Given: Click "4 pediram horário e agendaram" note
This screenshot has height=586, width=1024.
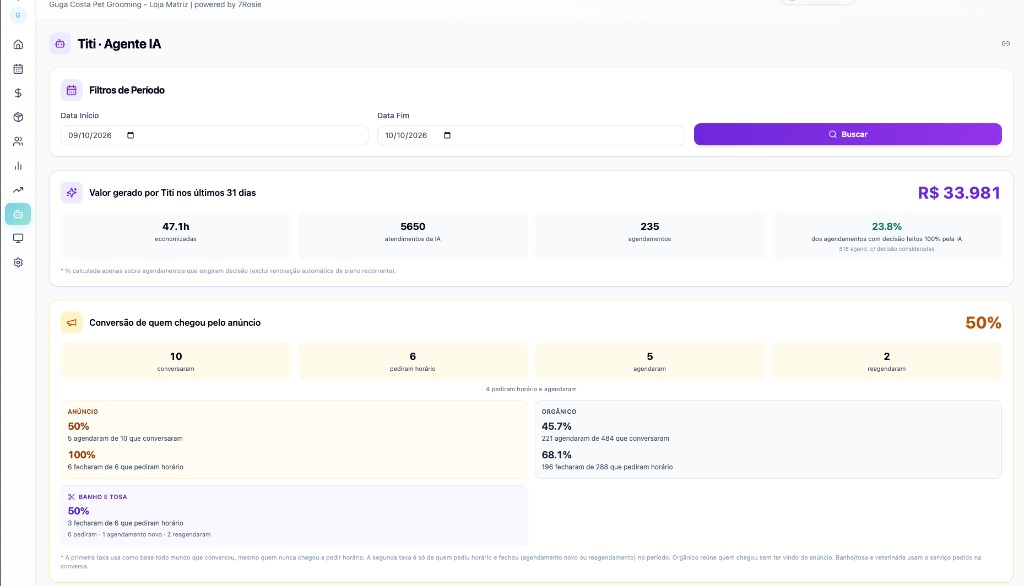Looking at the screenshot, I should 531,389.
